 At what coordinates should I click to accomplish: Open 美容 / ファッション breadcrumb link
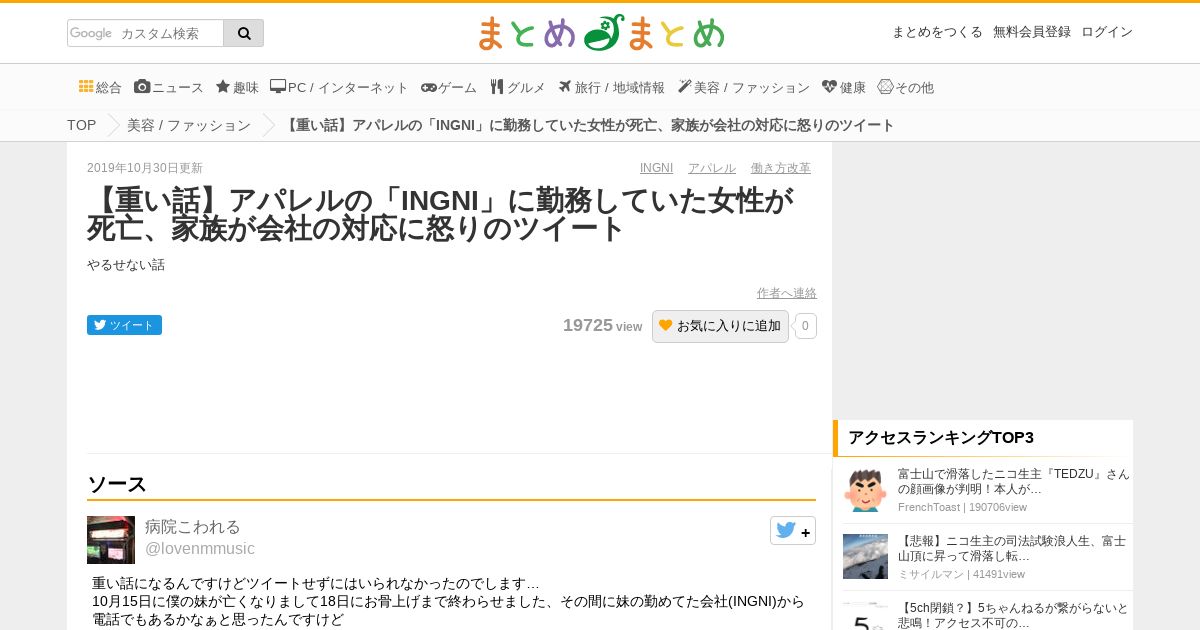click(189, 125)
